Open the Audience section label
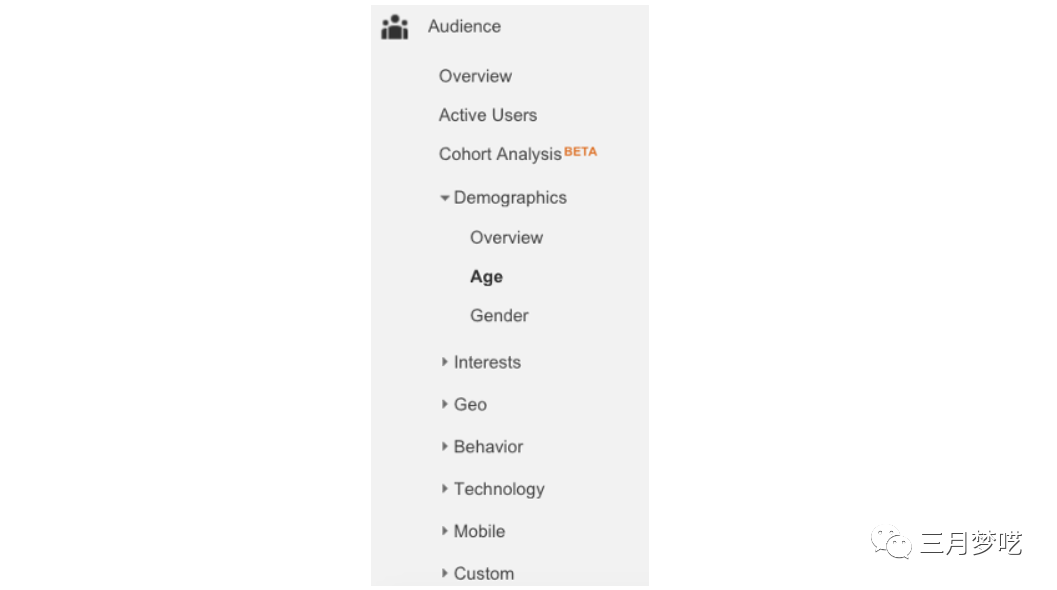1057x590 pixels. tap(464, 27)
